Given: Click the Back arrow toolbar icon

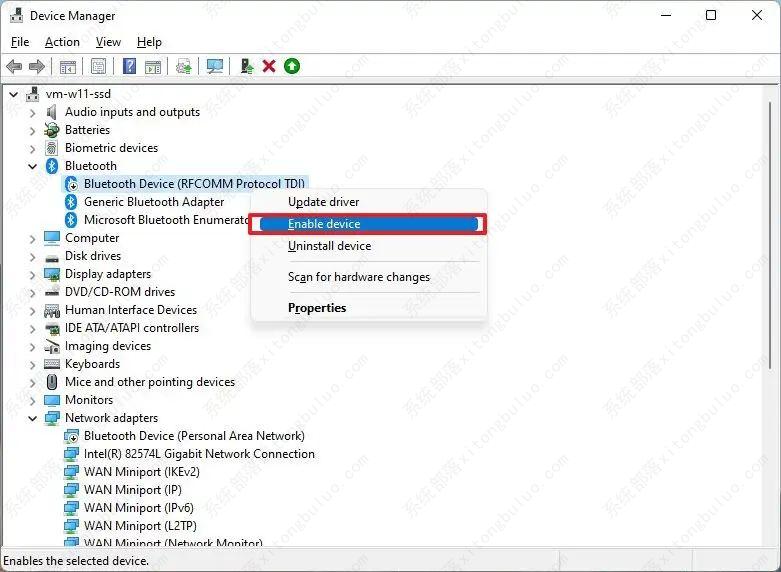Looking at the screenshot, I should pos(14,66).
